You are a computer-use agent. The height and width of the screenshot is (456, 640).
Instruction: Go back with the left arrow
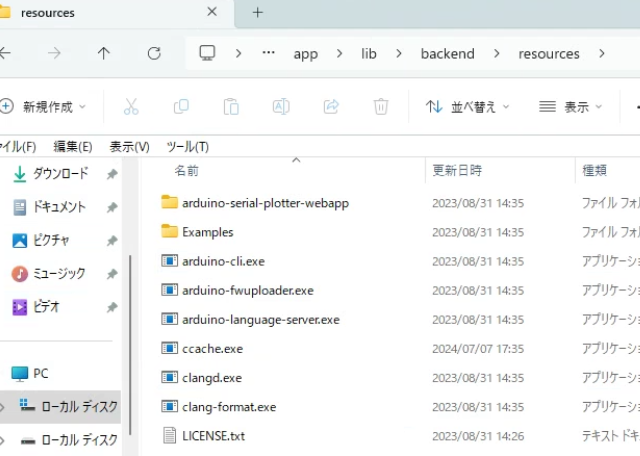point(5,53)
